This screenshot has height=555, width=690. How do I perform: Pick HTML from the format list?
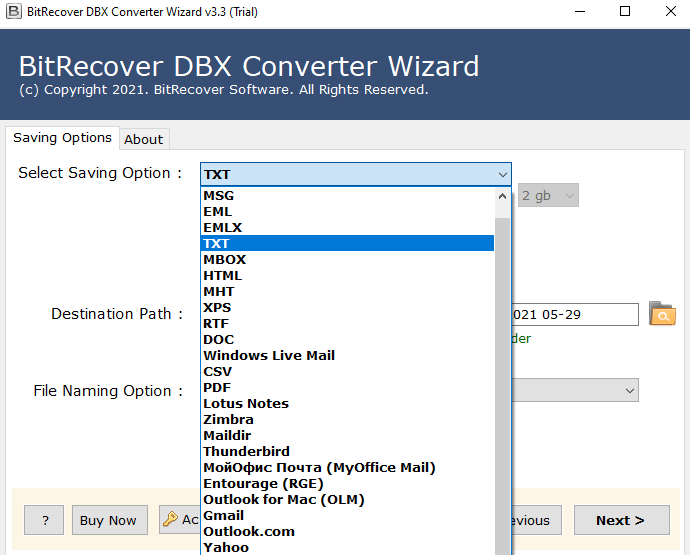pos(347,275)
